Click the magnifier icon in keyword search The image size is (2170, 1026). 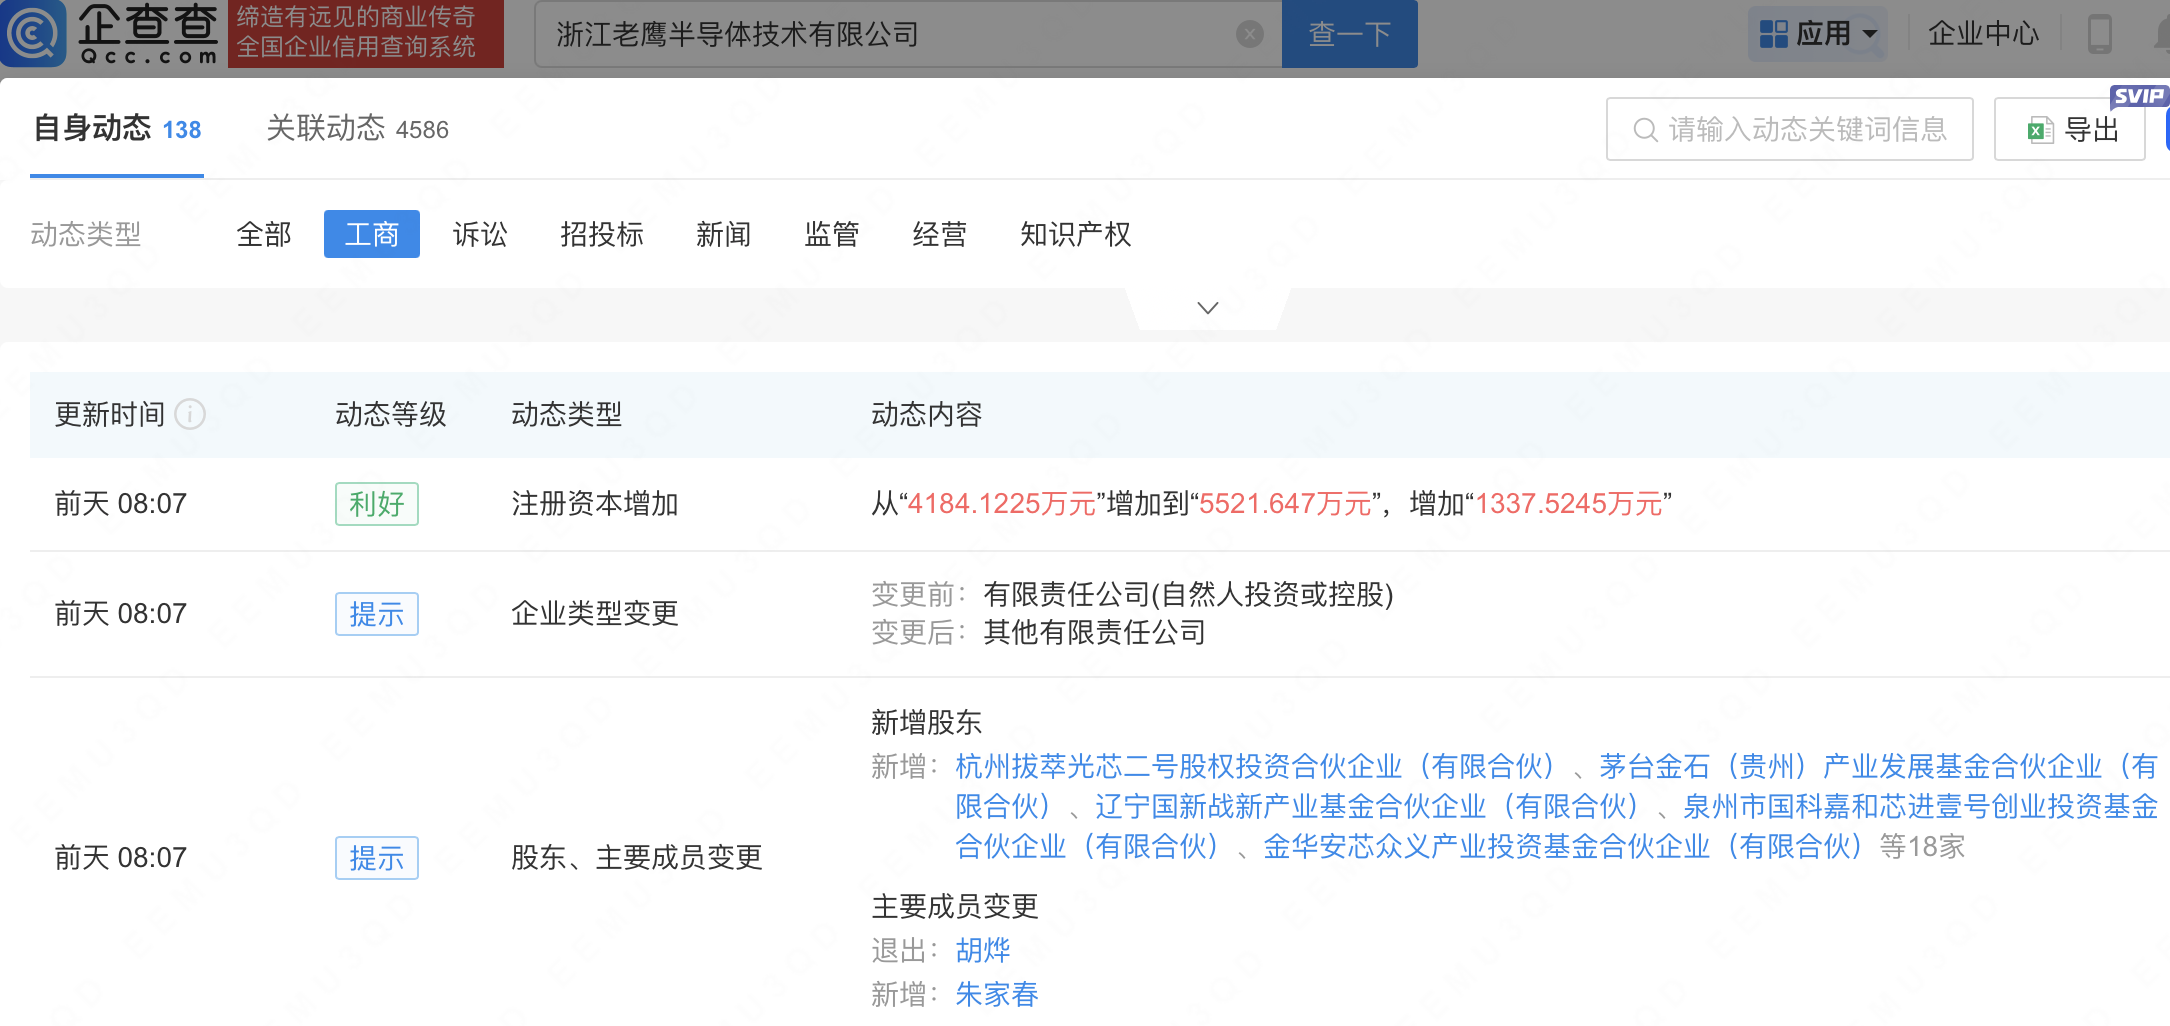(1644, 130)
